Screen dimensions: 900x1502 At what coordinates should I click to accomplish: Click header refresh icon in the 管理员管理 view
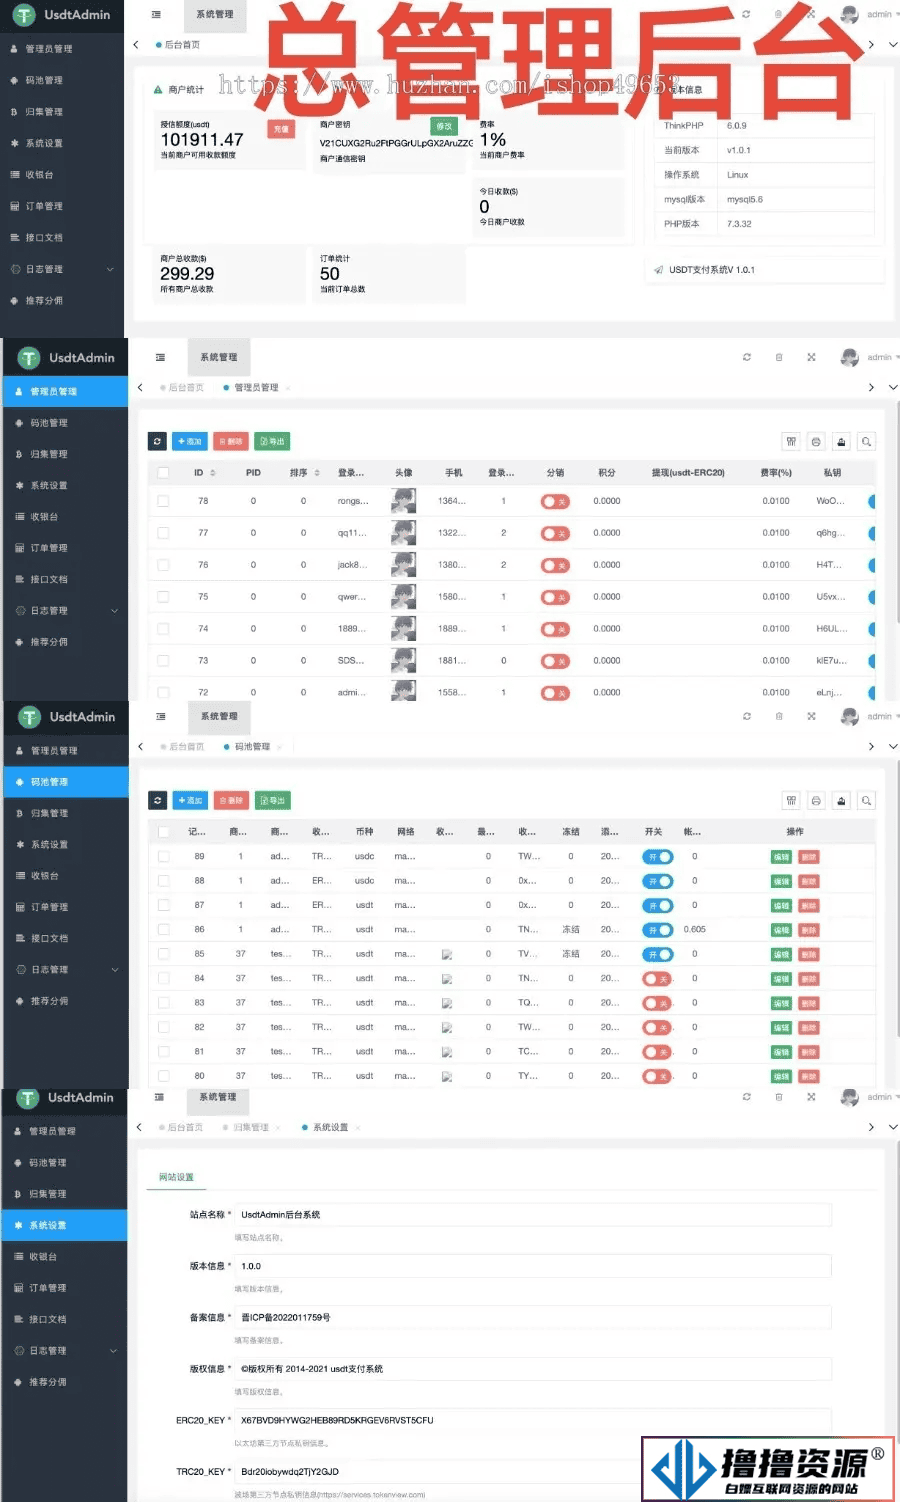coord(746,357)
